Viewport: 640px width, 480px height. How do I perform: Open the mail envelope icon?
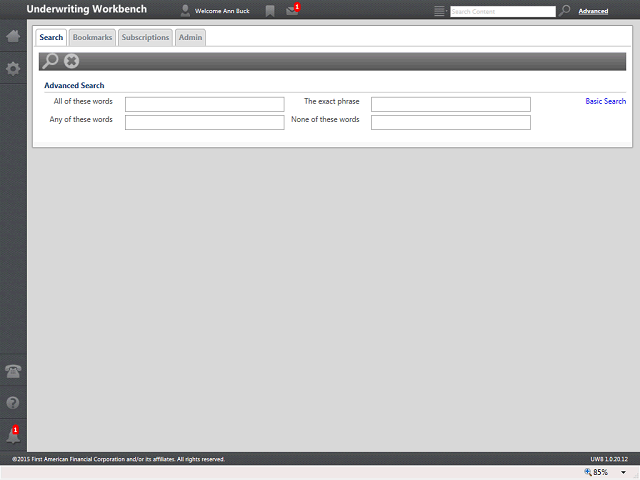292,11
